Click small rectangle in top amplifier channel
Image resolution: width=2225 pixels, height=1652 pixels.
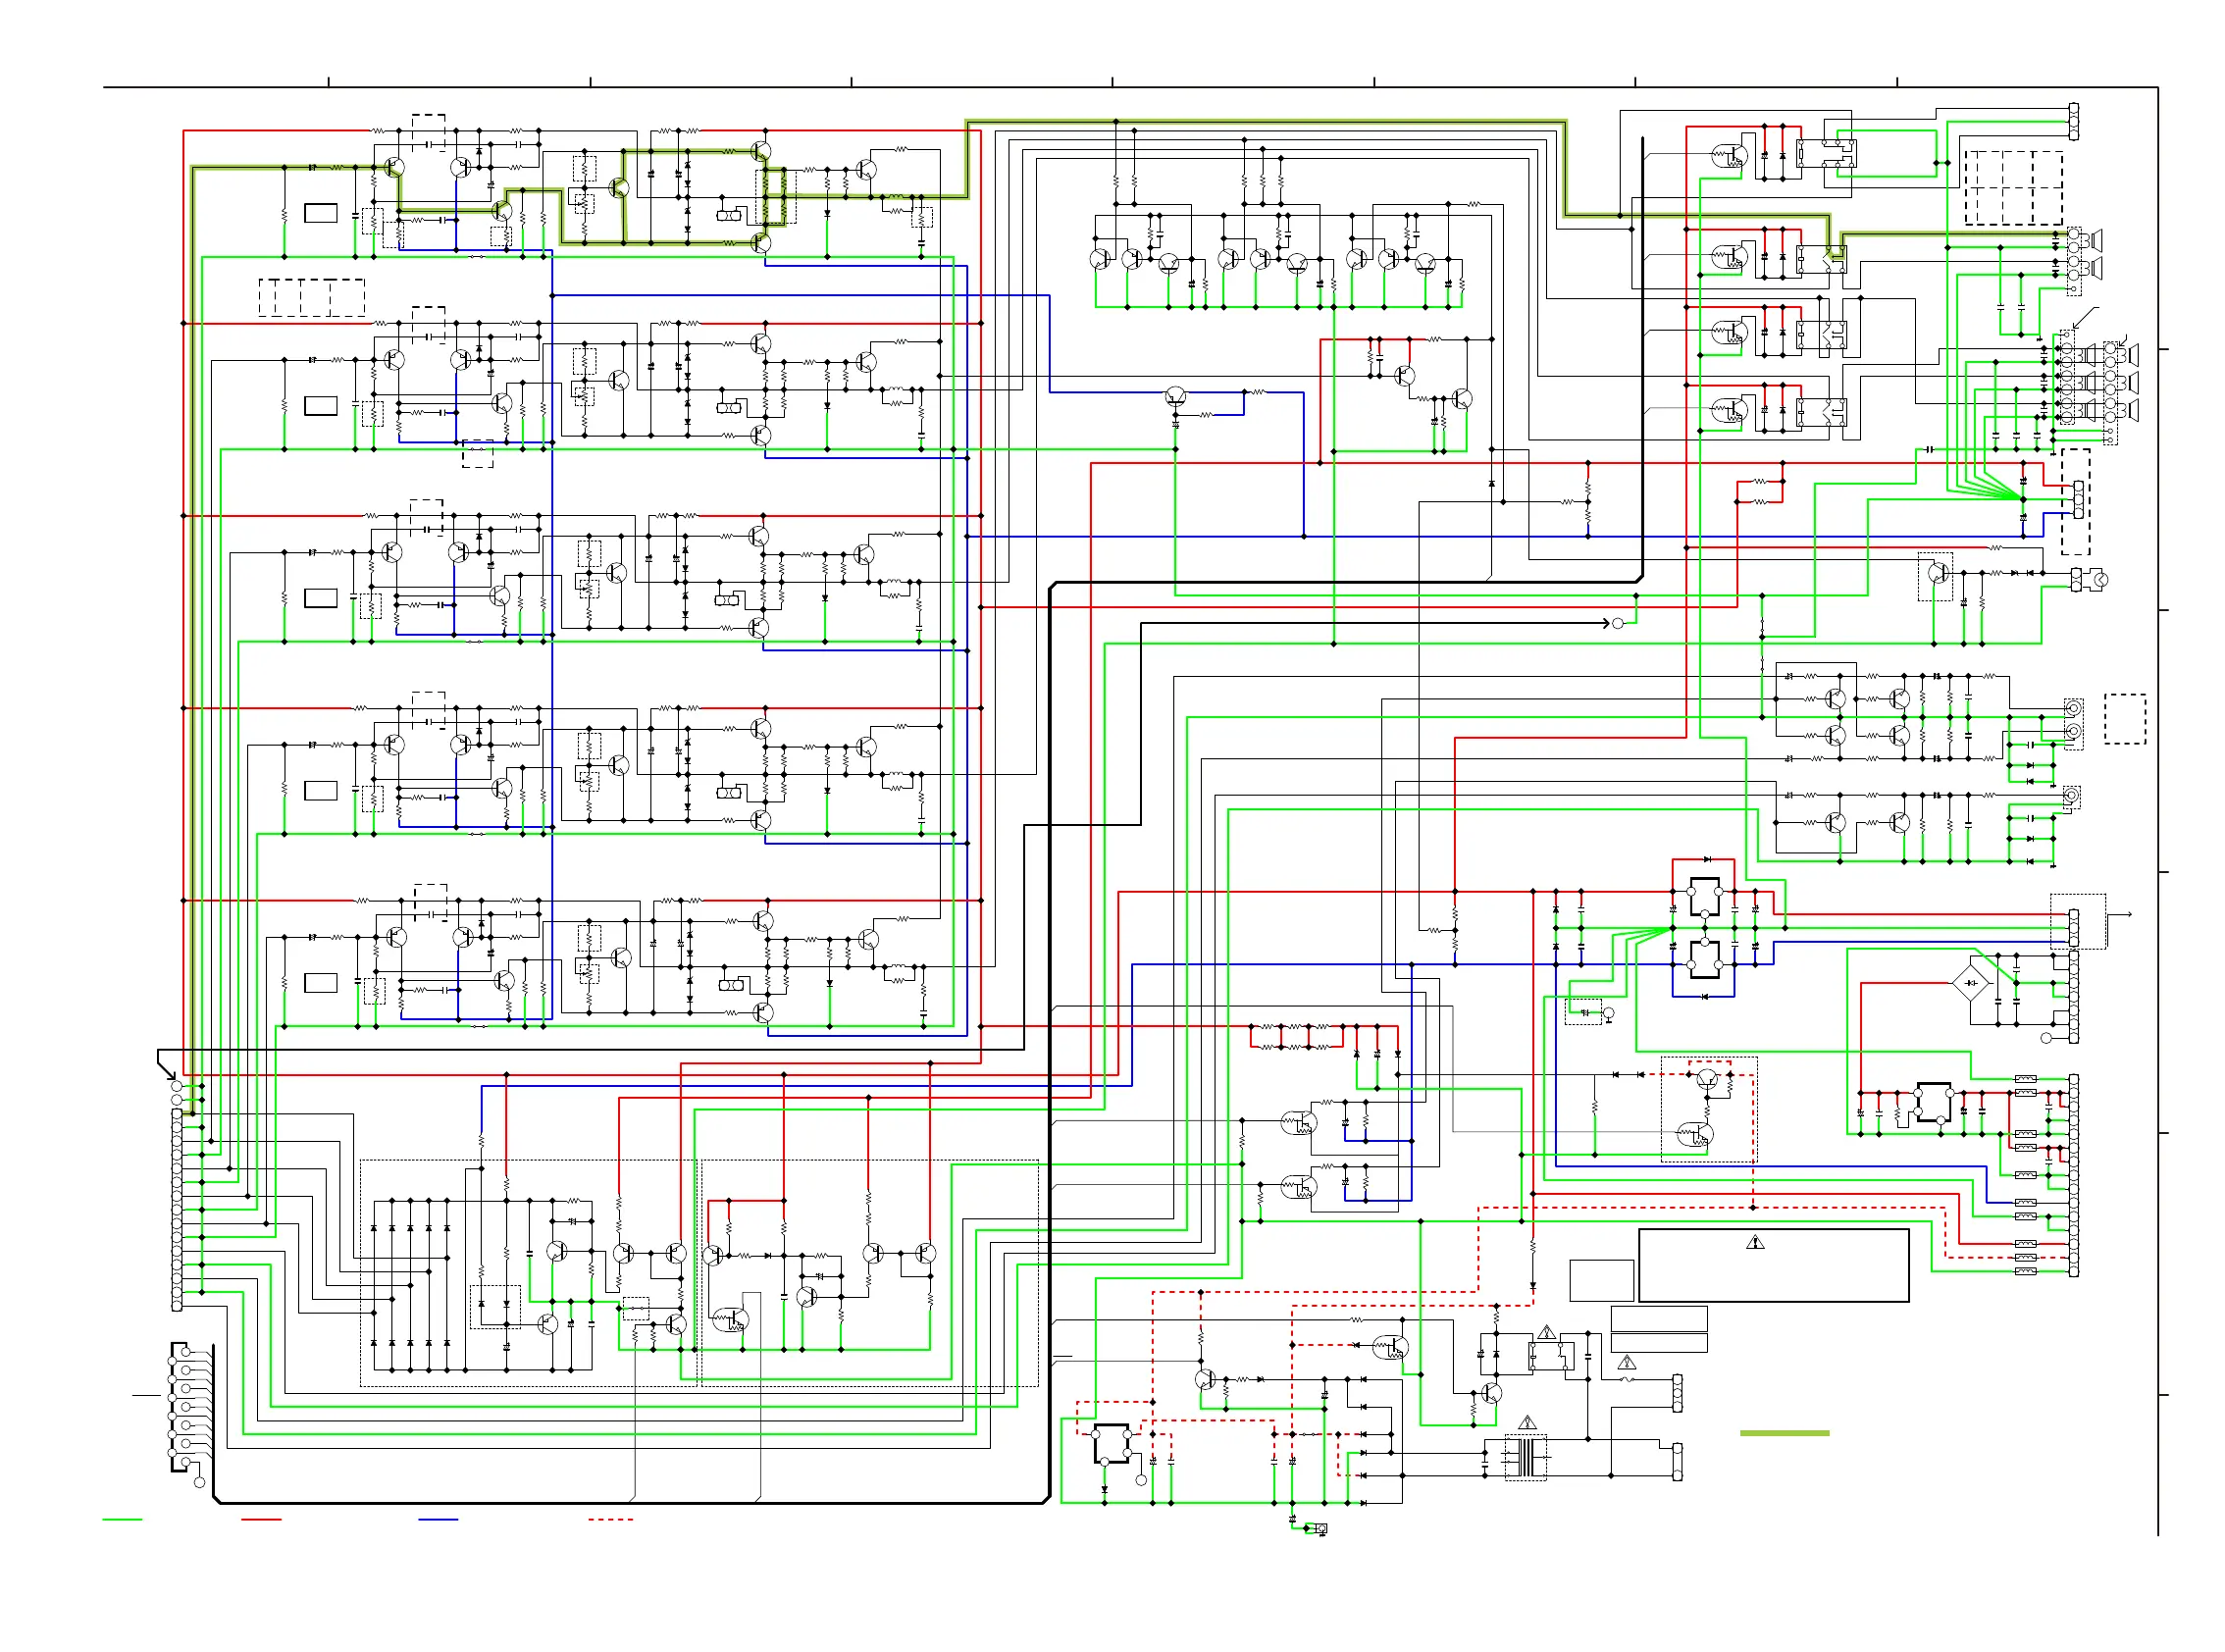[x=320, y=213]
